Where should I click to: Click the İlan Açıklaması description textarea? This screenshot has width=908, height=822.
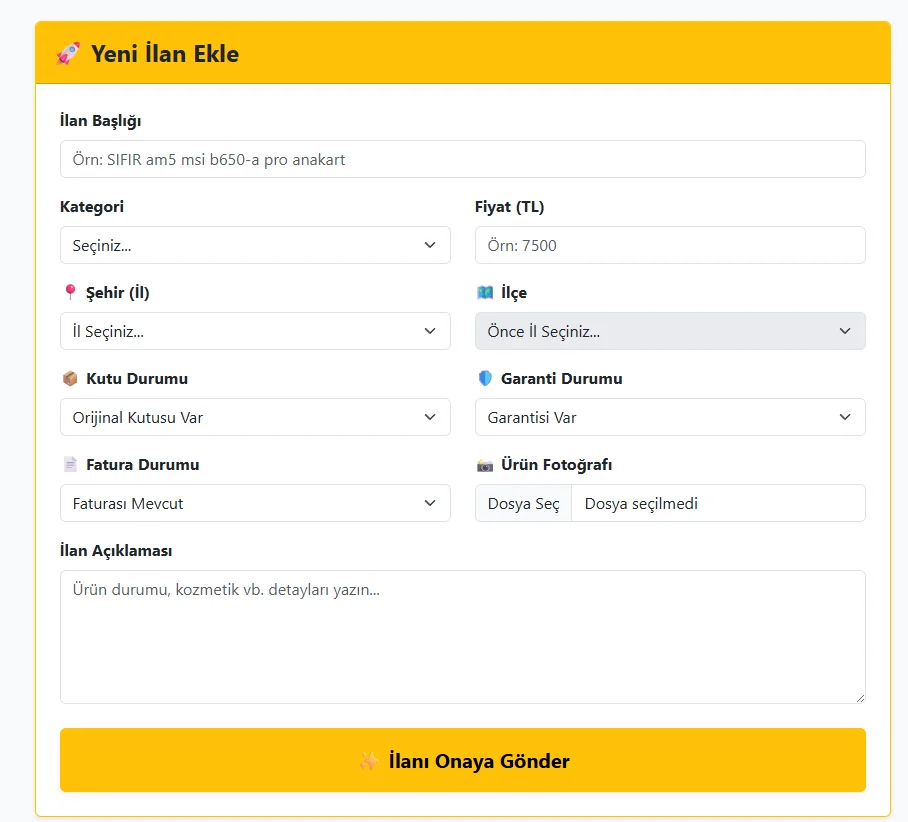tap(462, 636)
